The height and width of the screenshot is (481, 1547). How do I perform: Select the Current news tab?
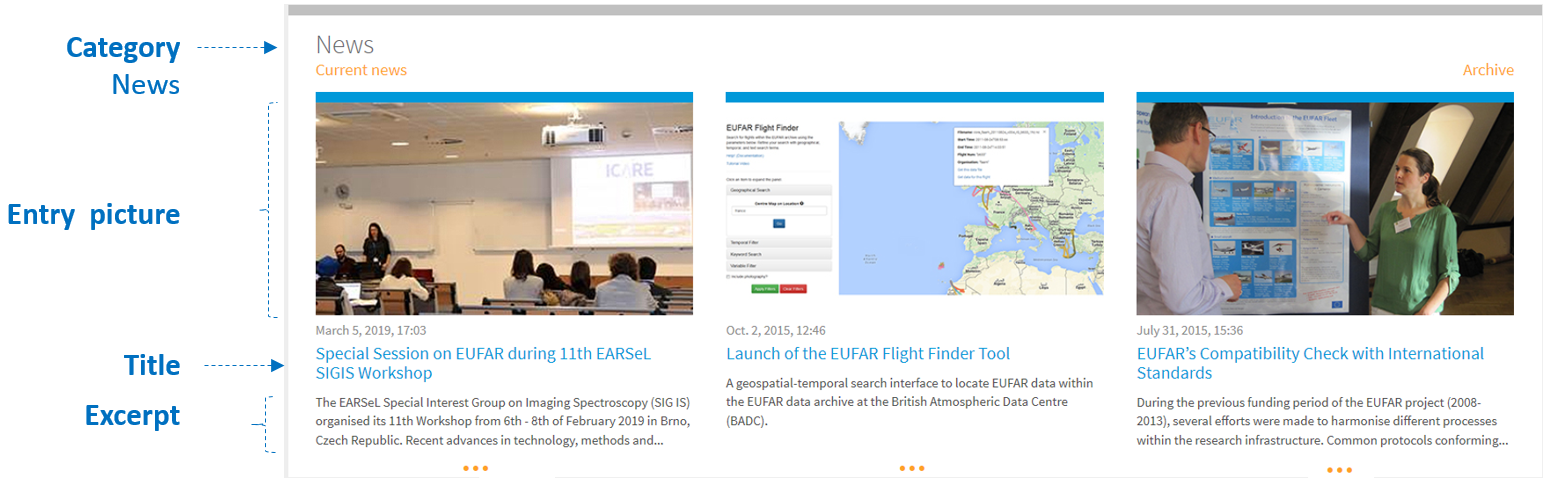point(361,70)
